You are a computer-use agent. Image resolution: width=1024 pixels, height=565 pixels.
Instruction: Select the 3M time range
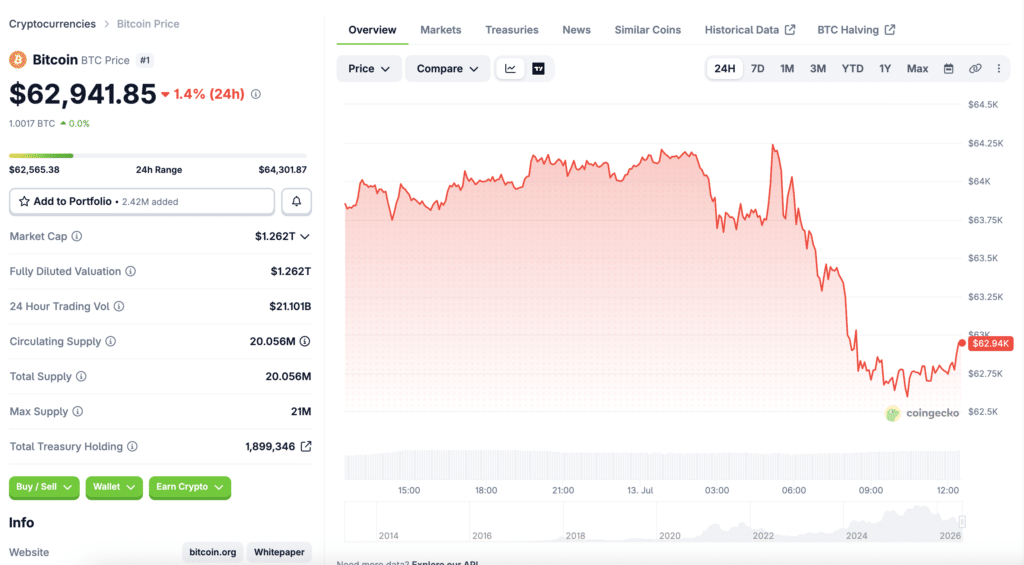click(x=818, y=69)
